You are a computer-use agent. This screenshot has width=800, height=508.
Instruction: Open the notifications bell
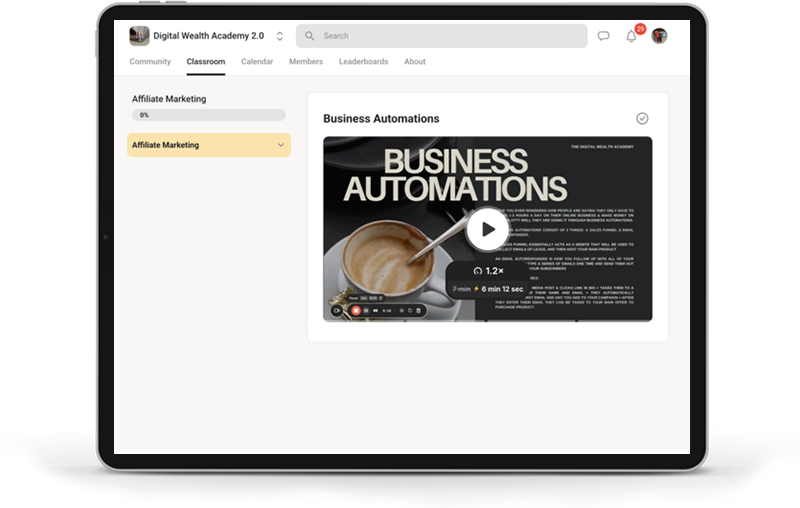click(x=631, y=36)
